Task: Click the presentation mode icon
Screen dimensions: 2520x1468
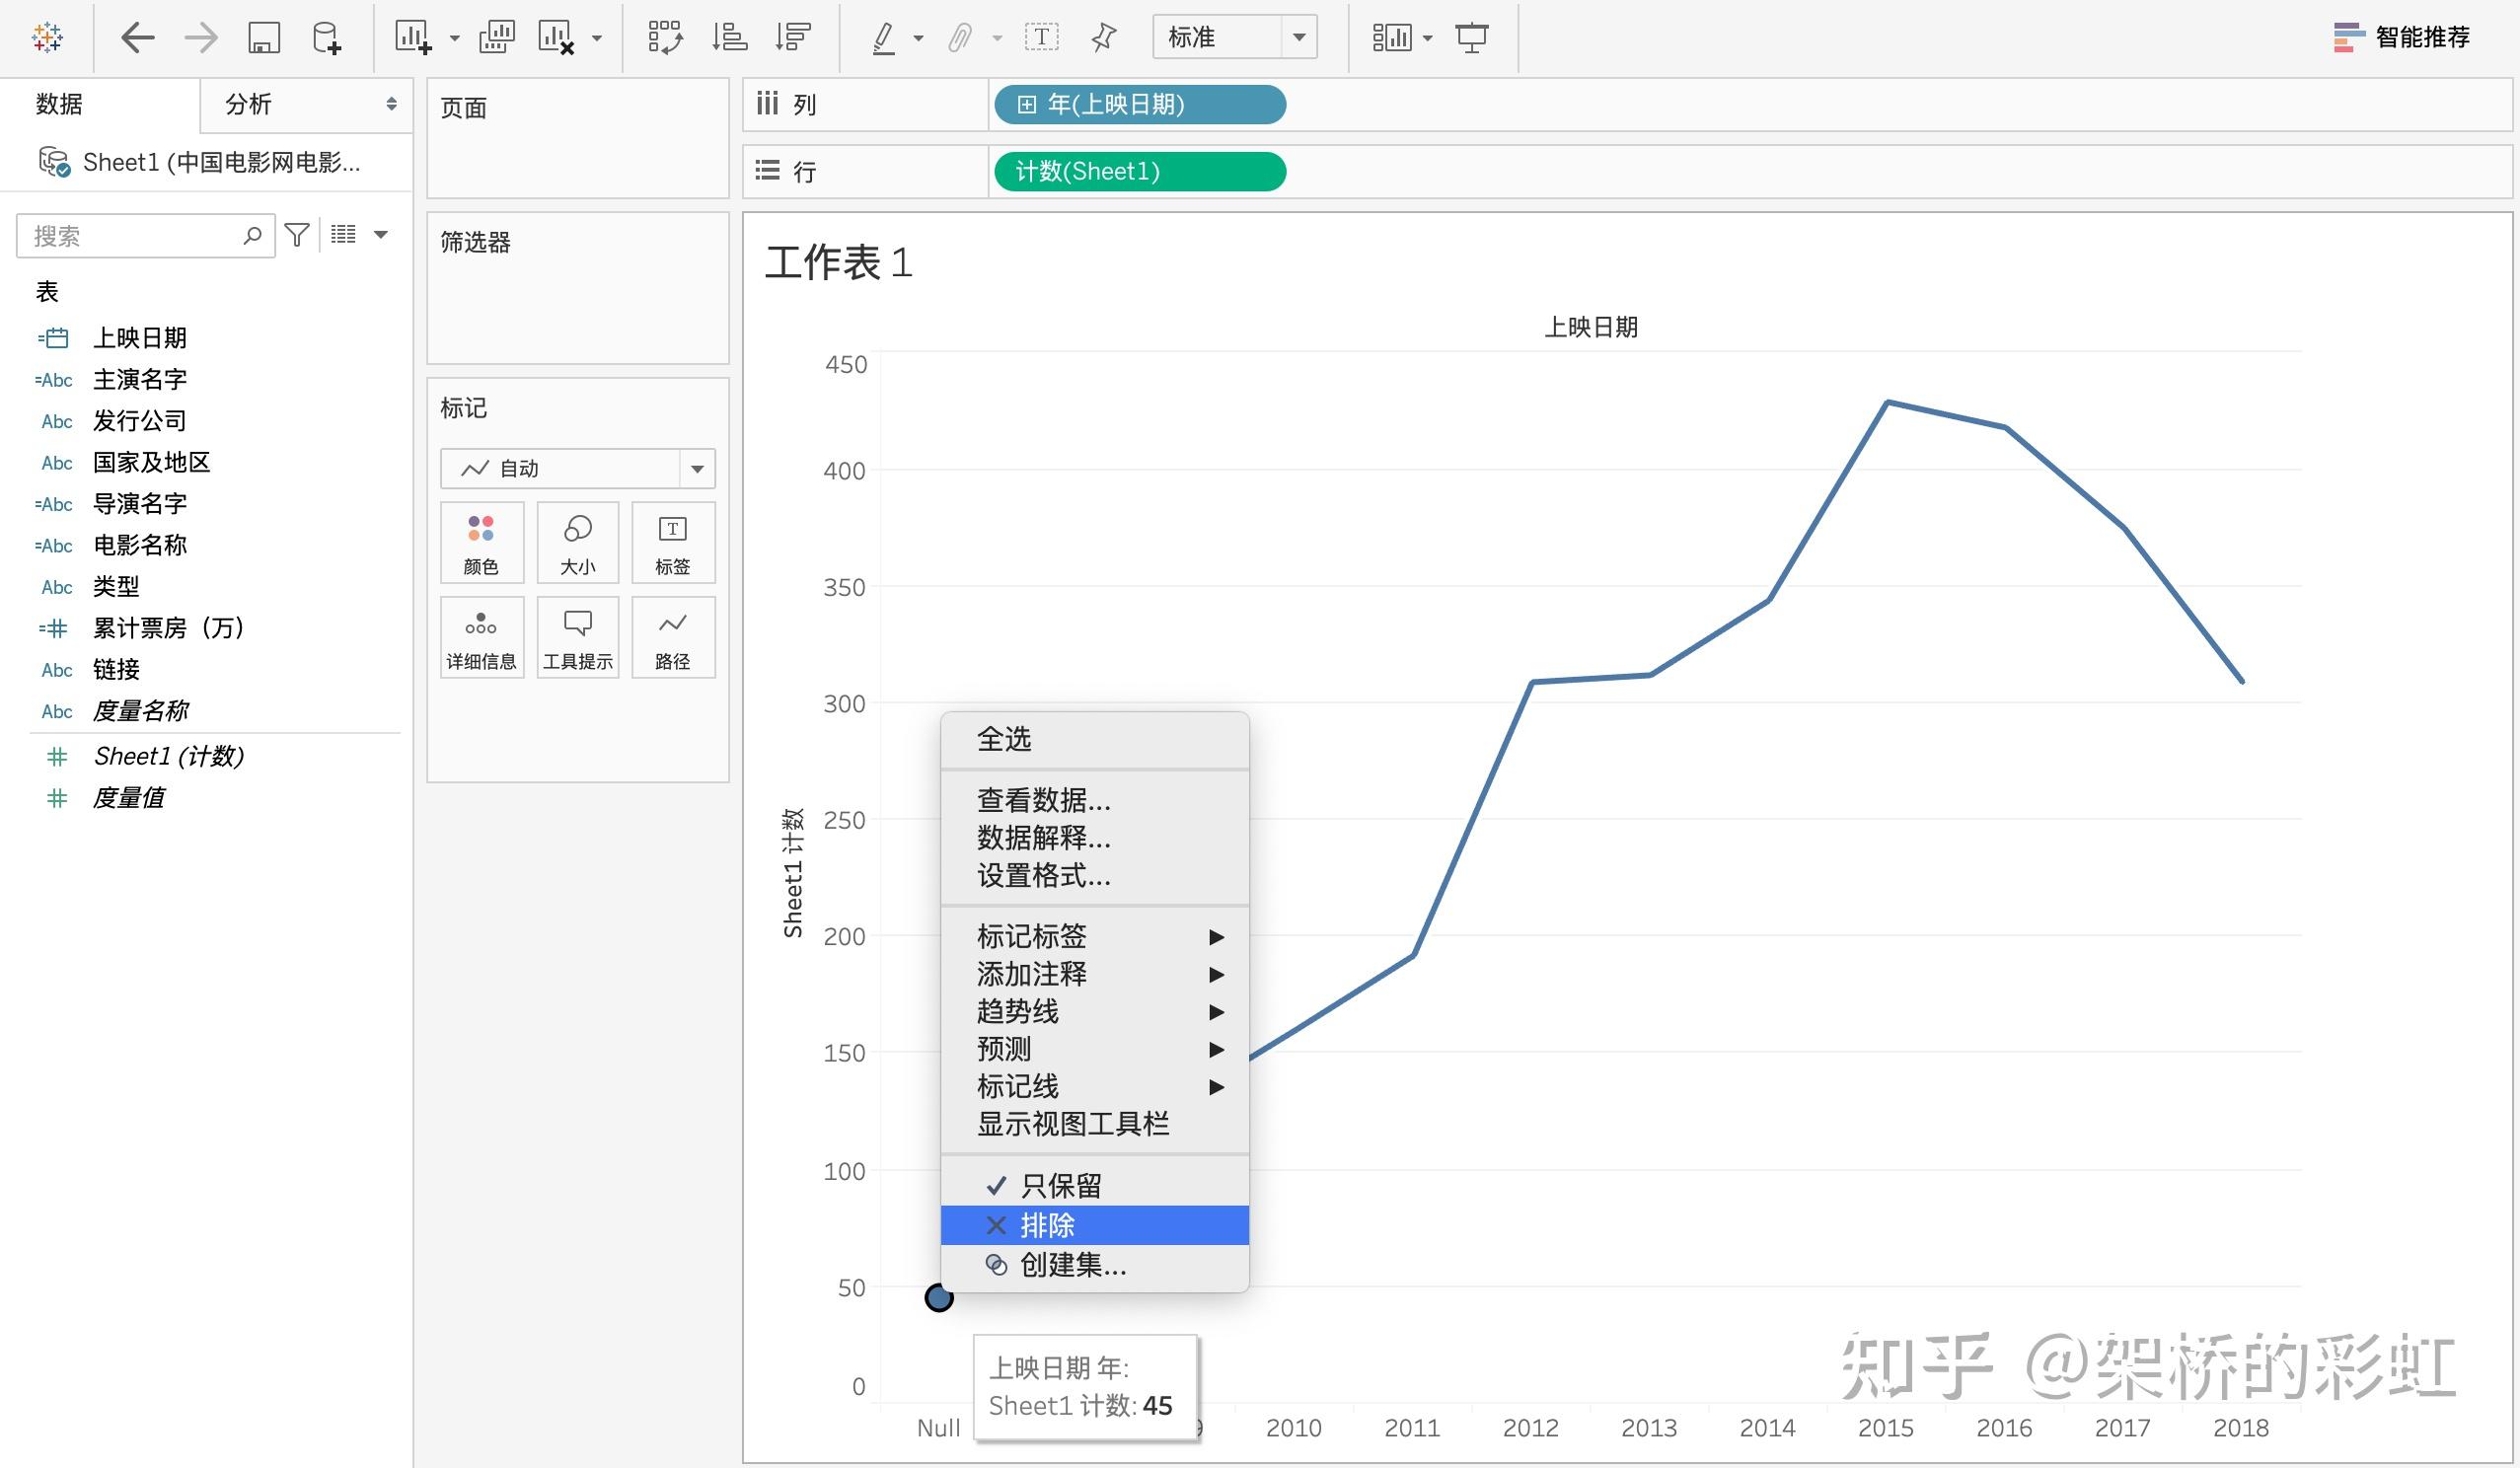Action: click(x=1471, y=38)
